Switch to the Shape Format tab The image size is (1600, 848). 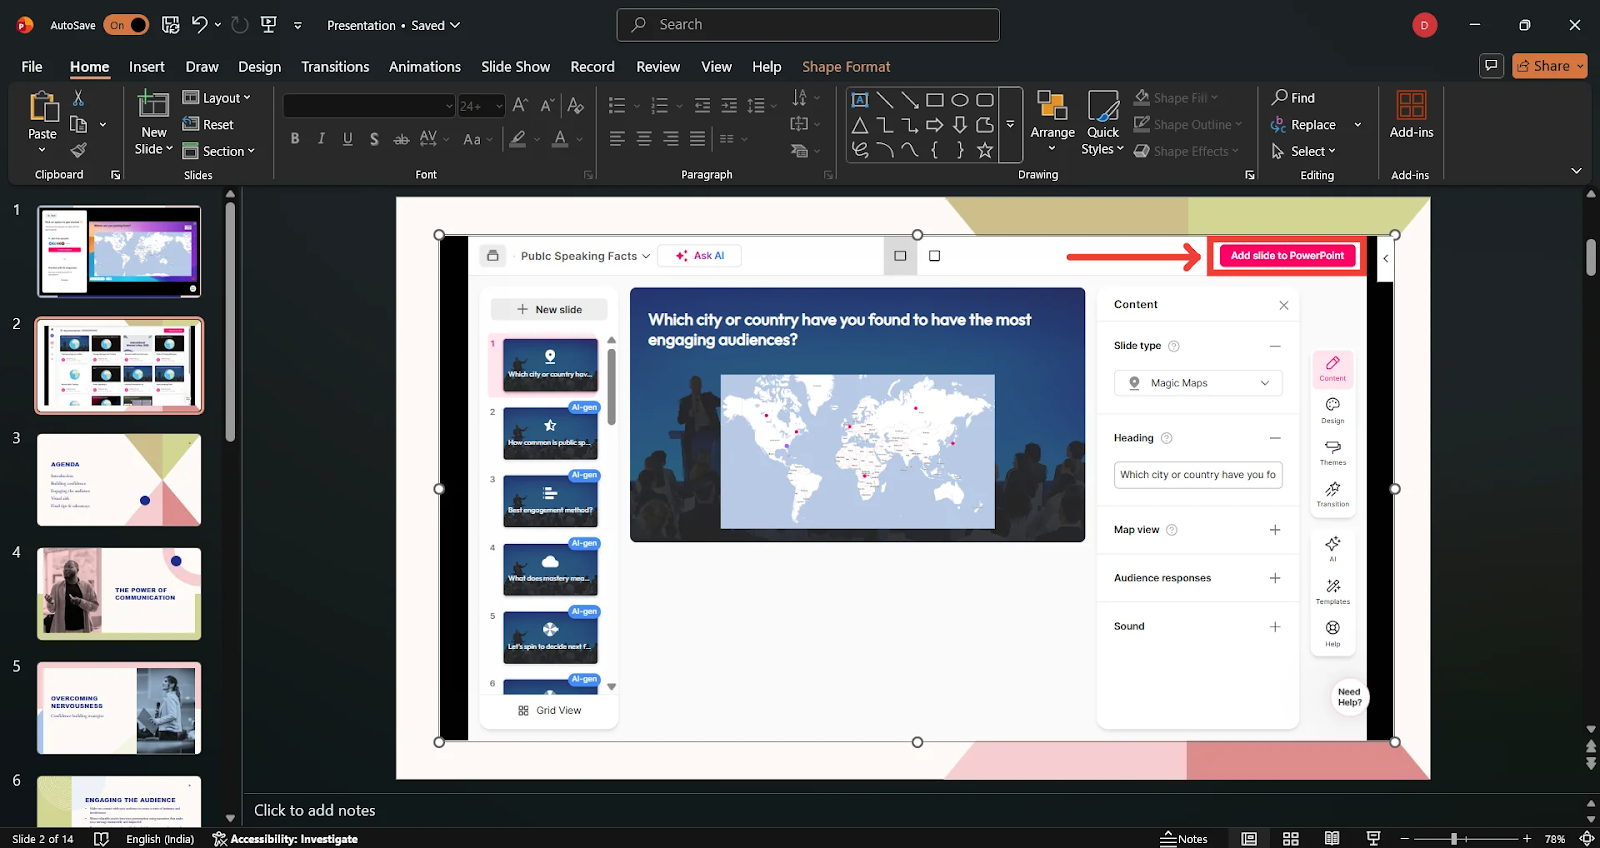pos(845,66)
